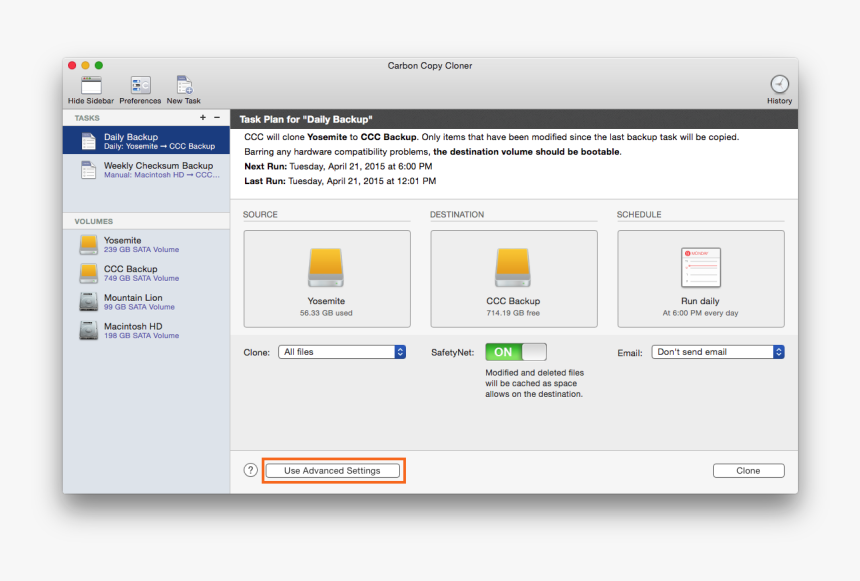Image resolution: width=860 pixels, height=581 pixels.
Task: Select the CCC Backup volume in sidebar
Action: [x=146, y=273]
